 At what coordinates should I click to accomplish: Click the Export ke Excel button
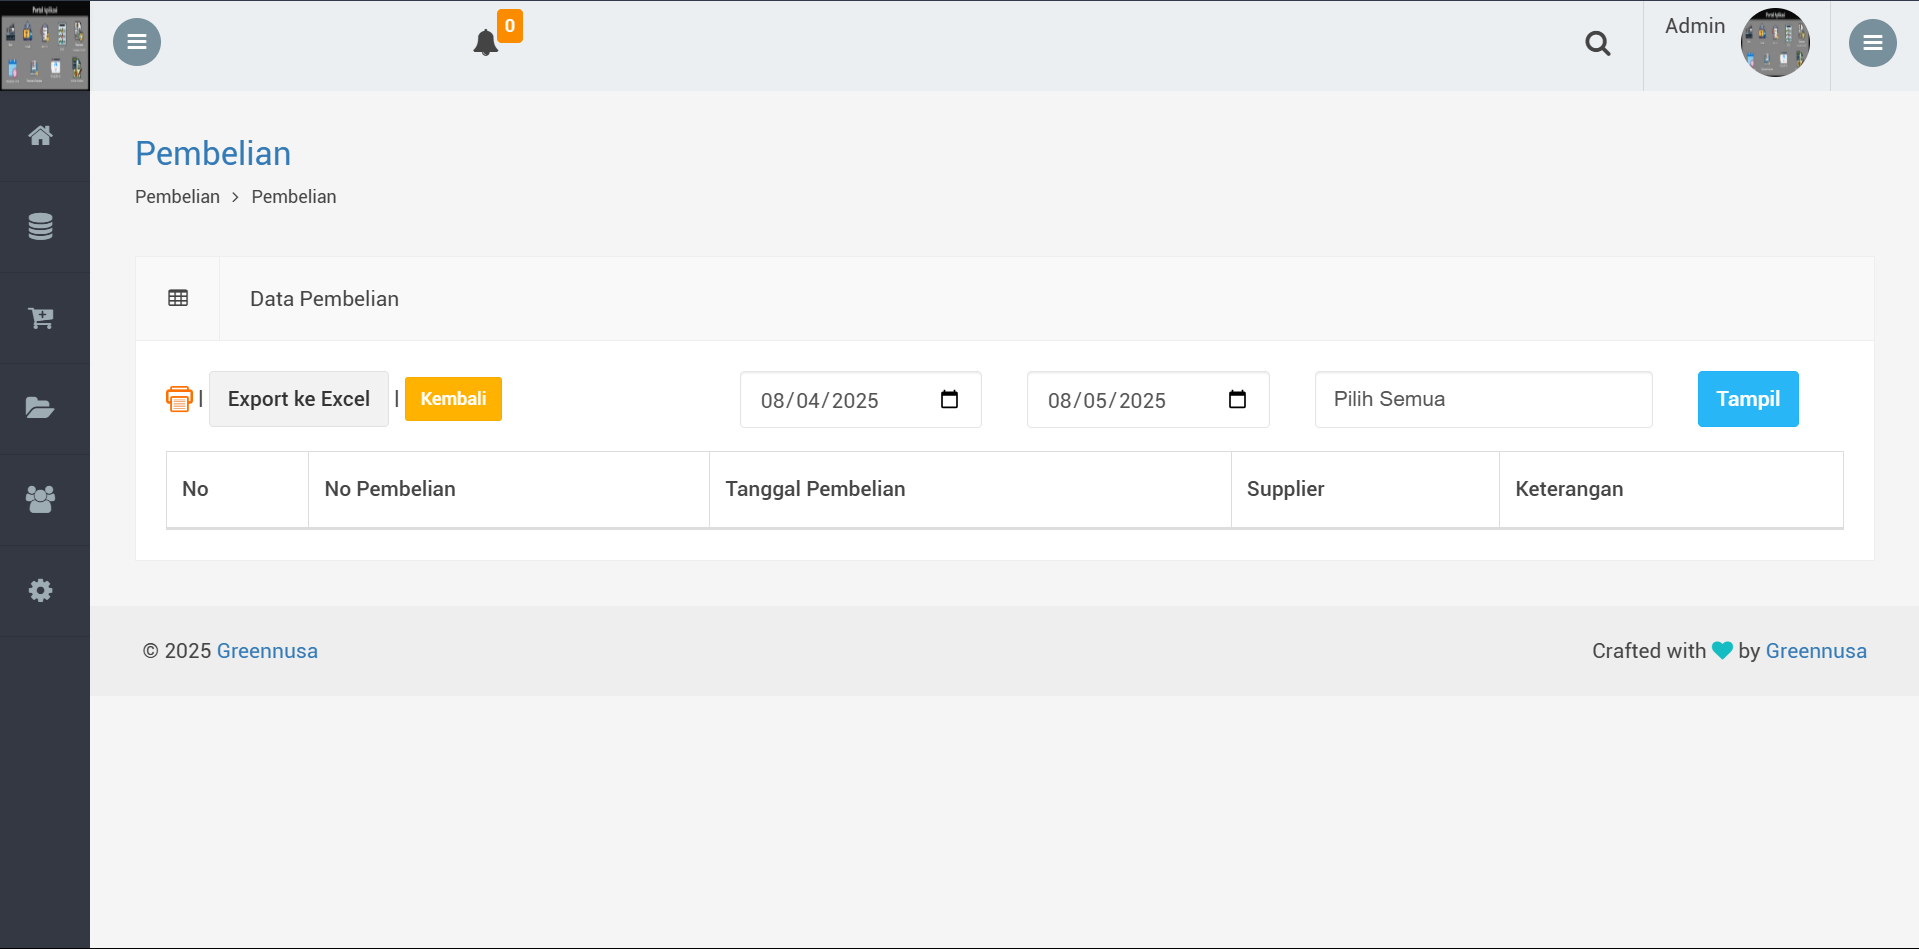[298, 399]
